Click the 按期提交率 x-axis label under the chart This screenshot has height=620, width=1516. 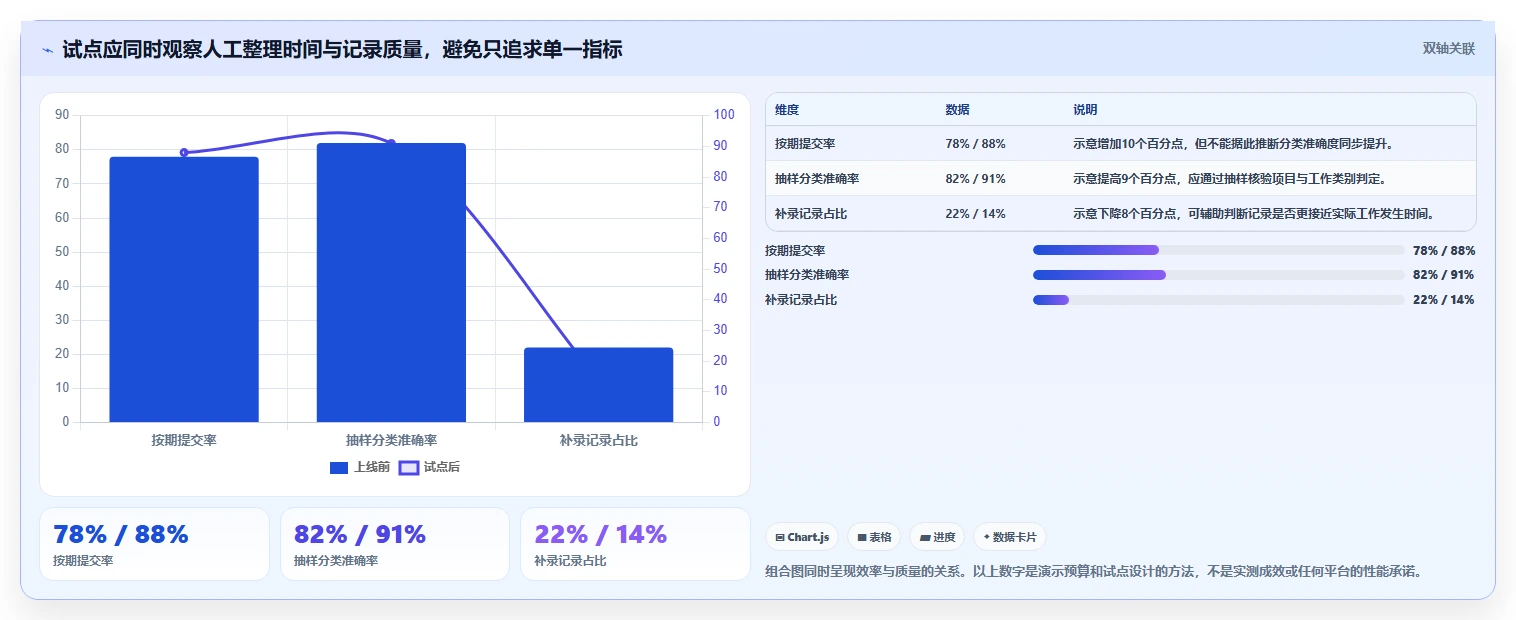(184, 440)
